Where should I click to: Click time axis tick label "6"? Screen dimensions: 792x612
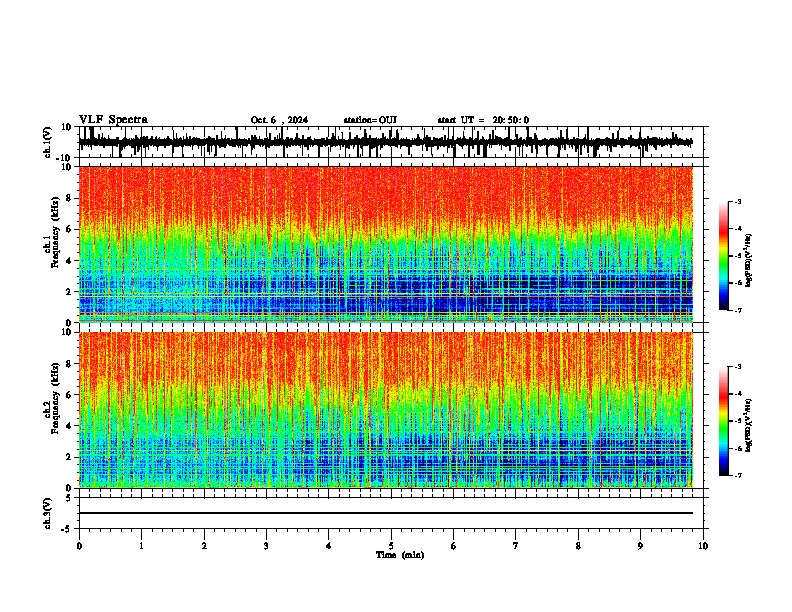click(454, 545)
